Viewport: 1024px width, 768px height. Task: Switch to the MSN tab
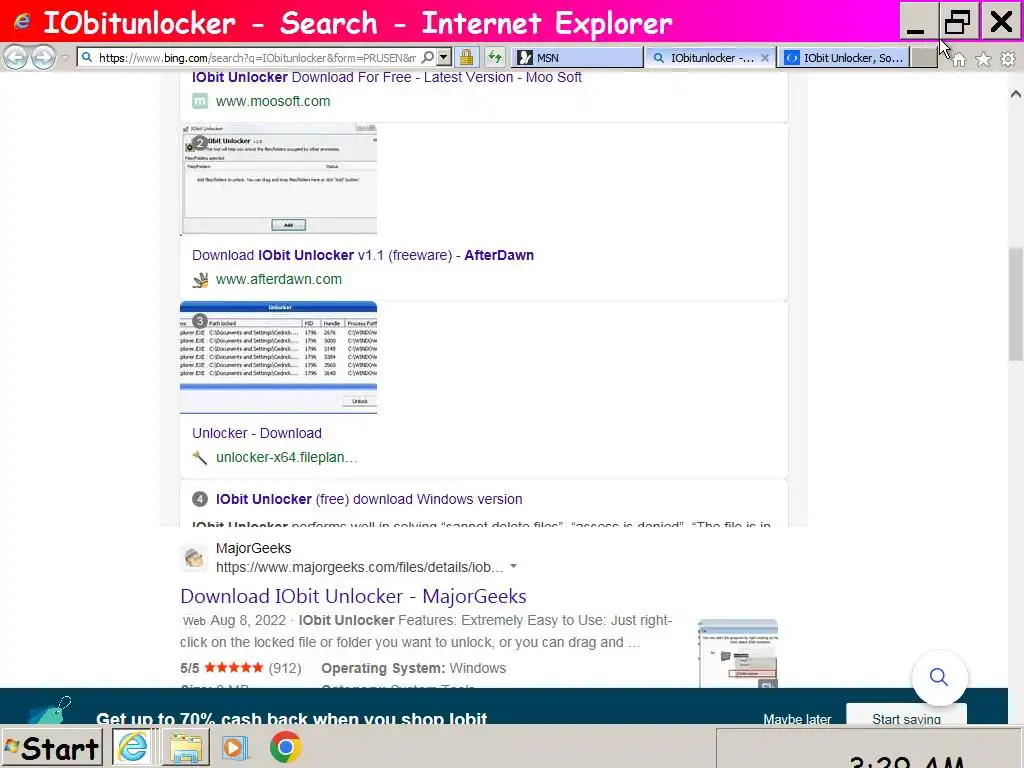pyautogui.click(x=577, y=57)
